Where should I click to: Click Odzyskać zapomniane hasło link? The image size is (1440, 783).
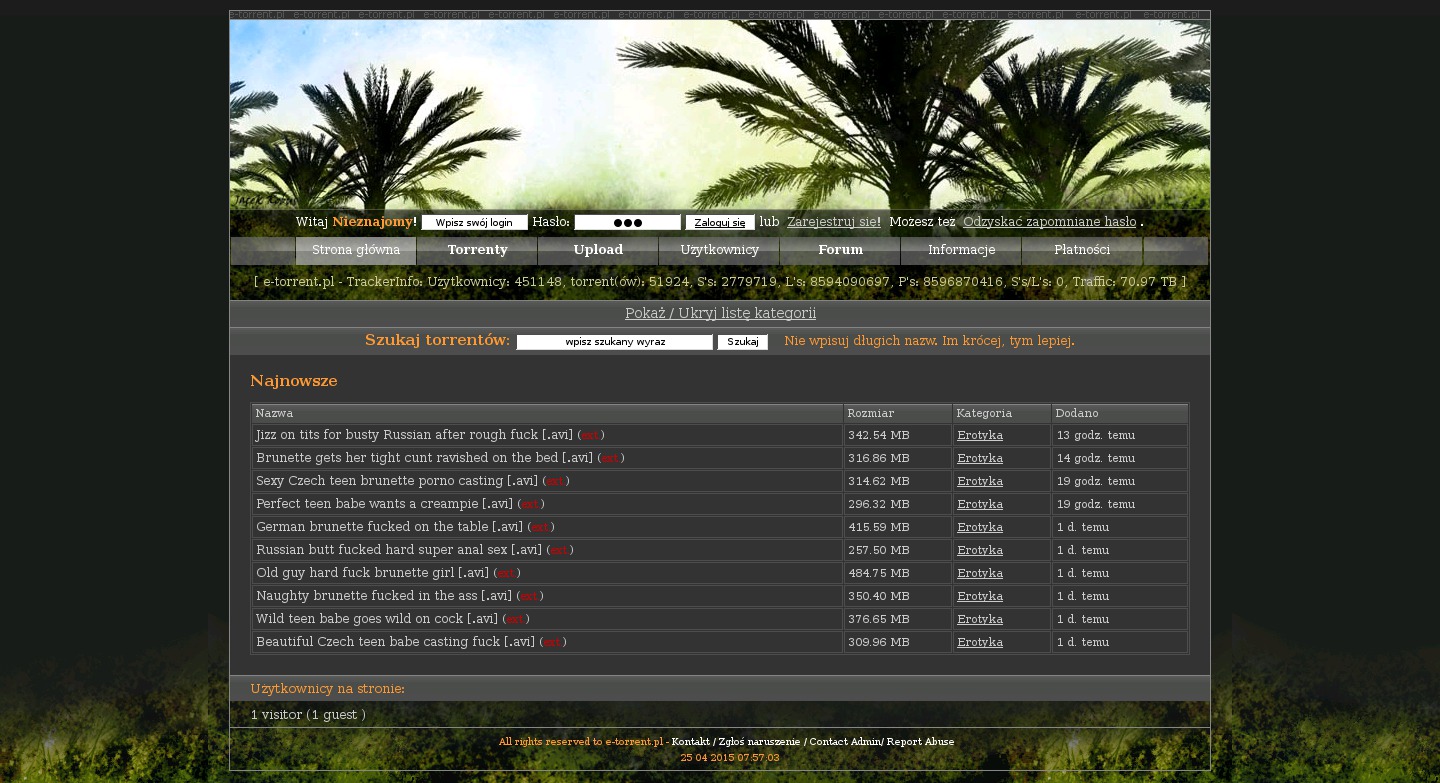(1049, 222)
